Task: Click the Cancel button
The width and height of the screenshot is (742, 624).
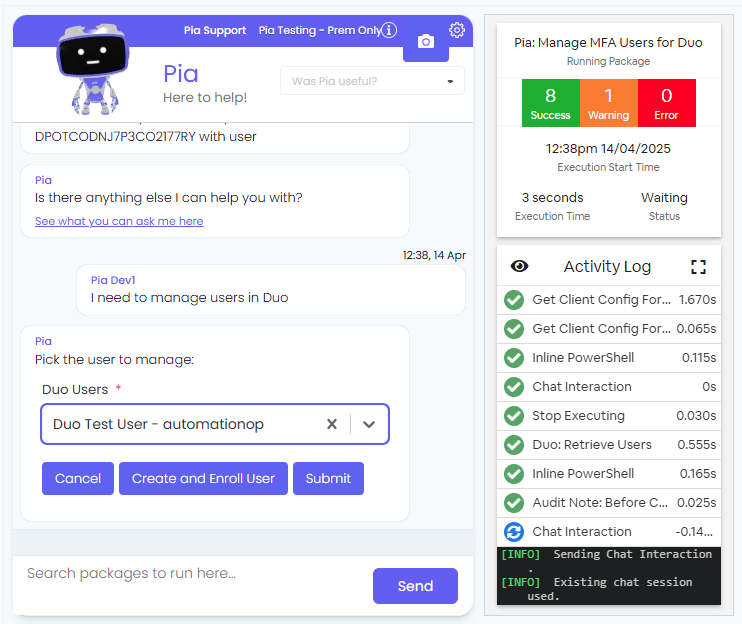Action: [78, 478]
